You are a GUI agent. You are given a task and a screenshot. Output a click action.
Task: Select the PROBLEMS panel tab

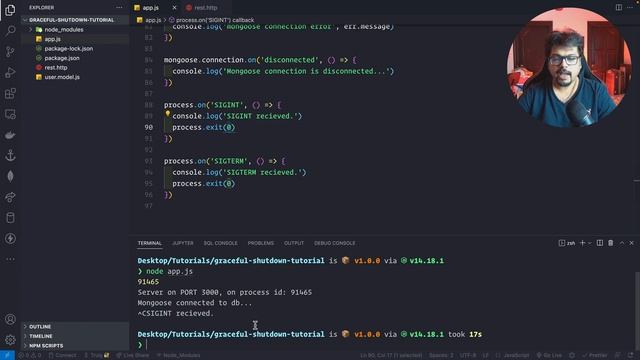click(x=261, y=243)
